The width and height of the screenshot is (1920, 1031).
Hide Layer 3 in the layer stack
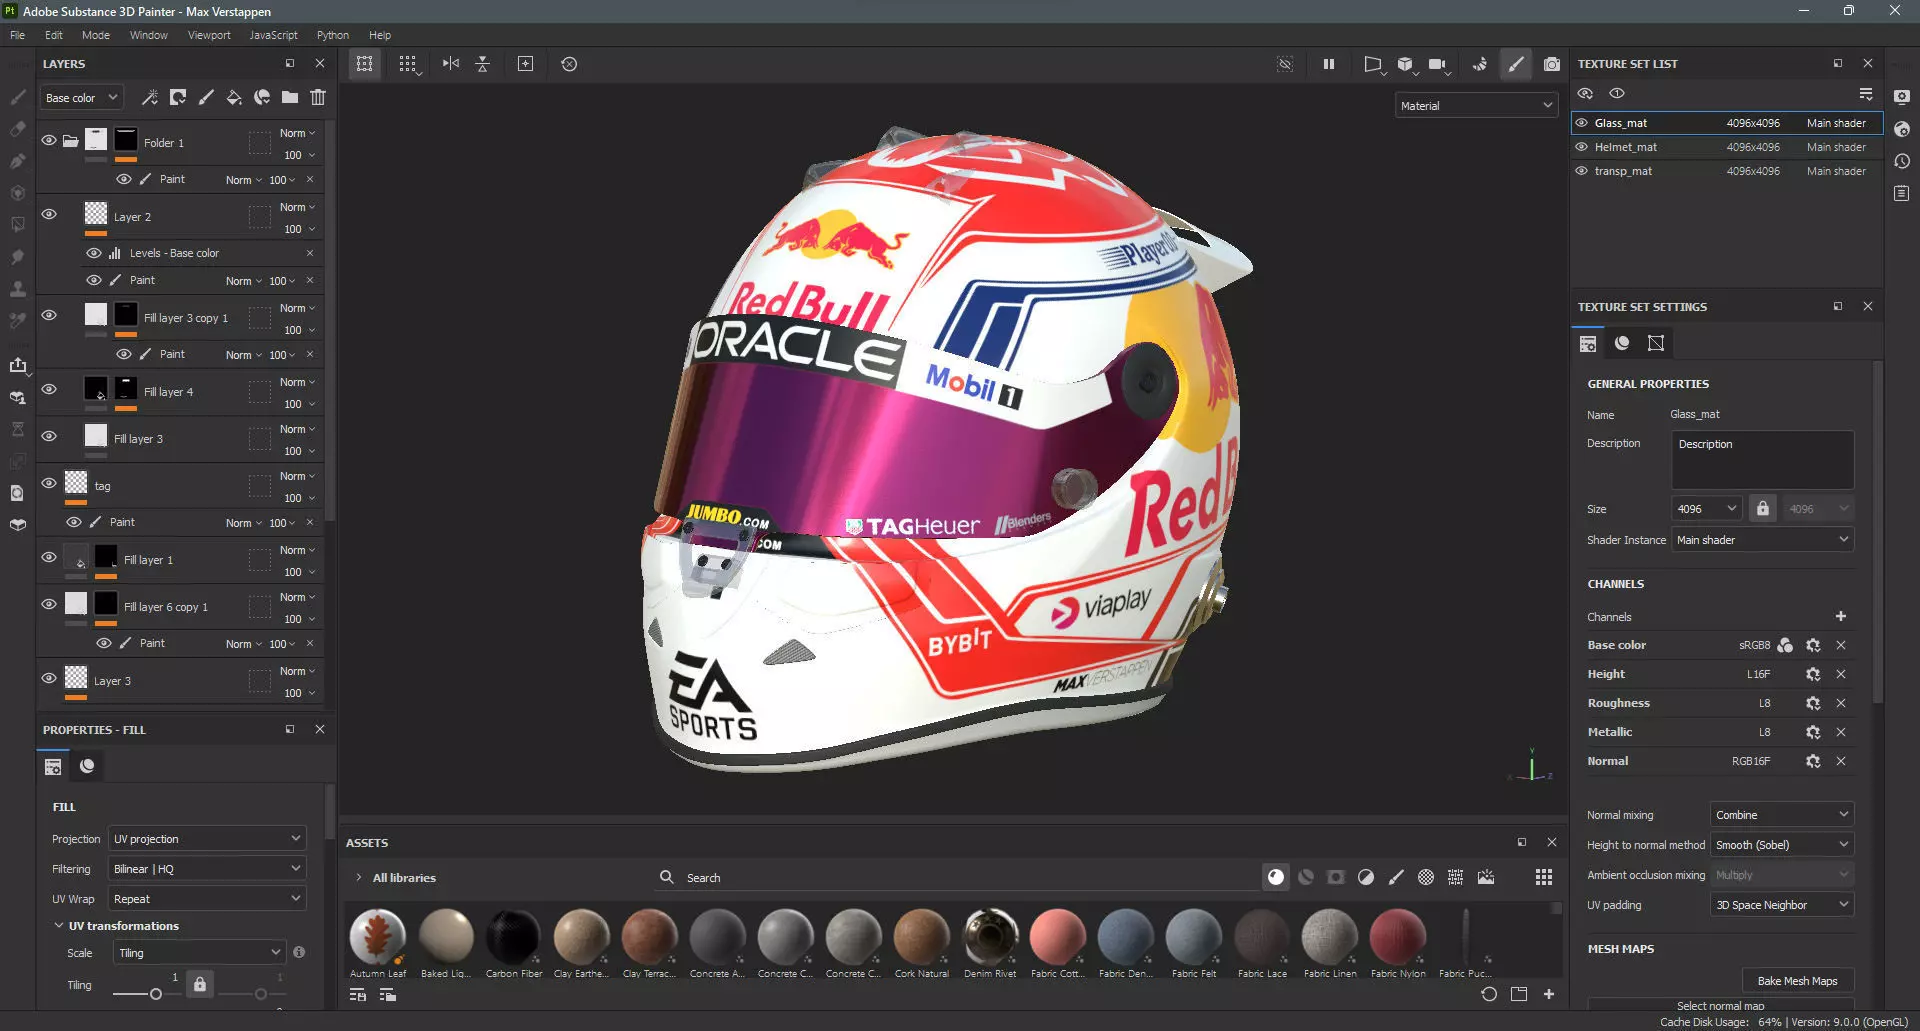[49, 679]
